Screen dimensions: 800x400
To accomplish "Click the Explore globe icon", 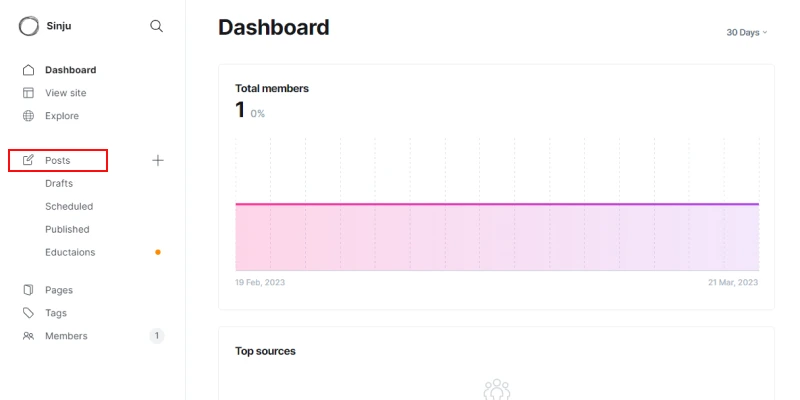I will click(x=28, y=116).
